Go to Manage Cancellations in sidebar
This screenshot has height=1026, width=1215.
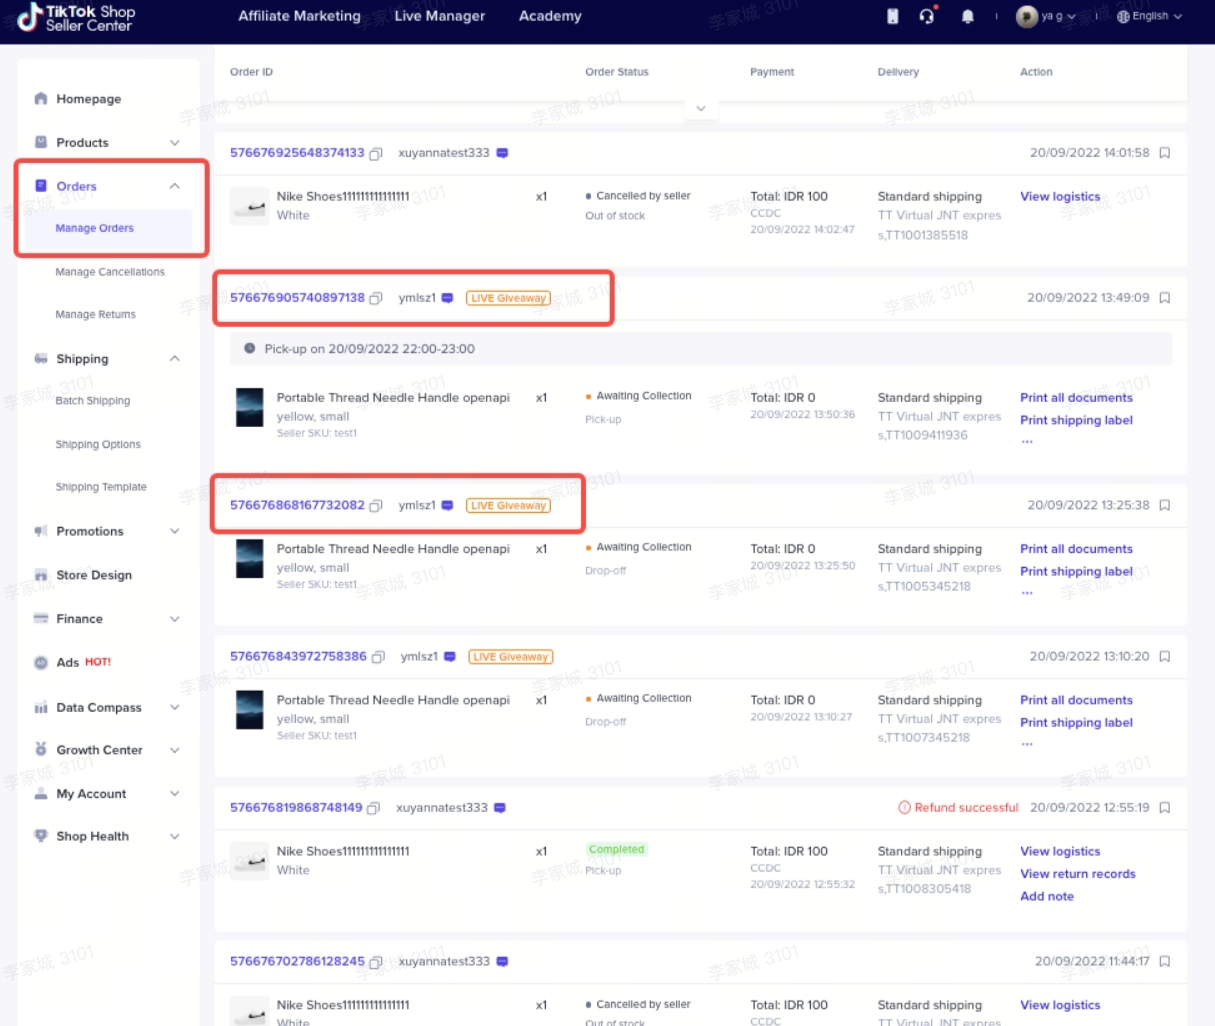coord(110,272)
